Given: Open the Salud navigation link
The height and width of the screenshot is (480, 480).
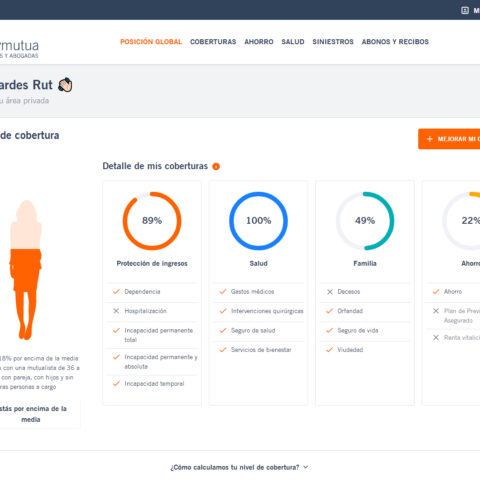Looking at the screenshot, I should click(x=293, y=42).
